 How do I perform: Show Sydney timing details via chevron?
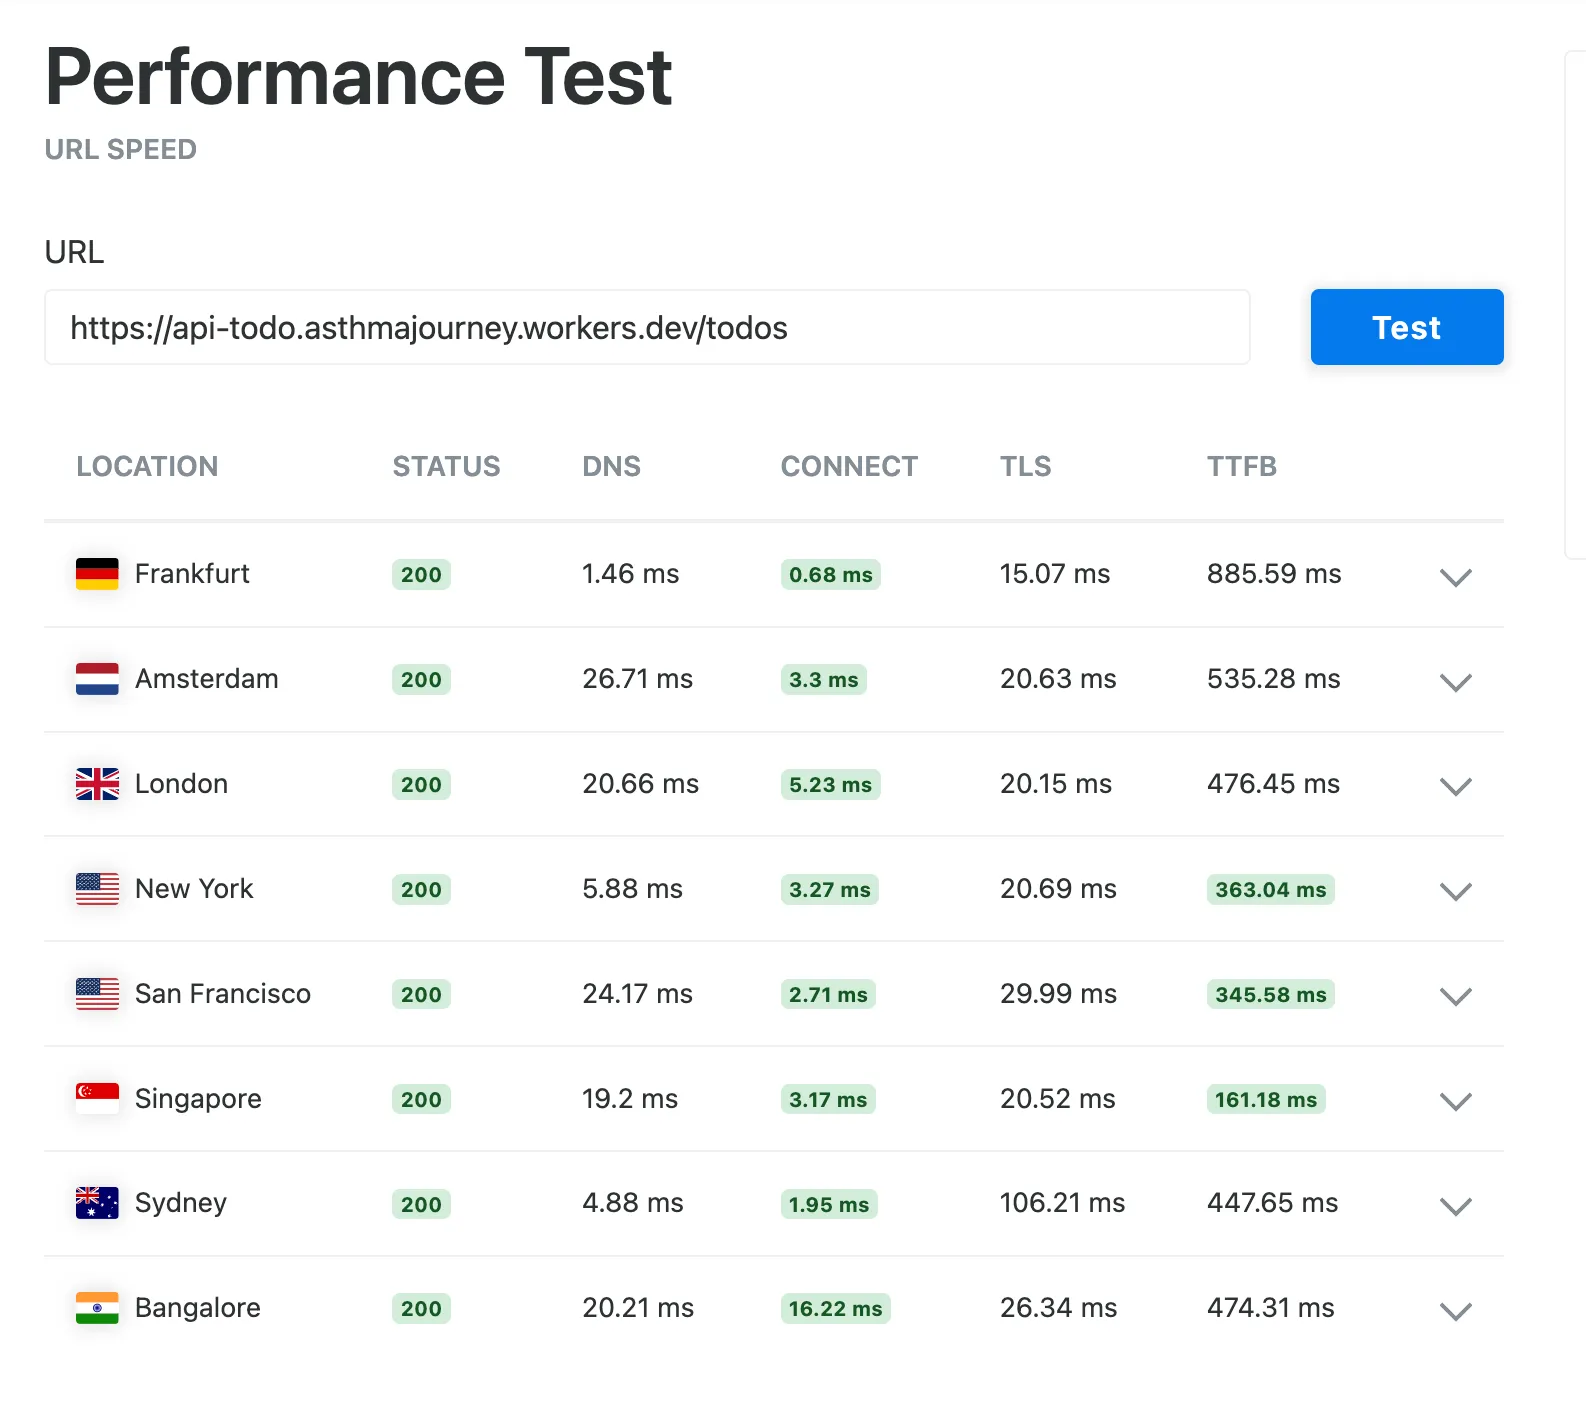(1455, 1206)
